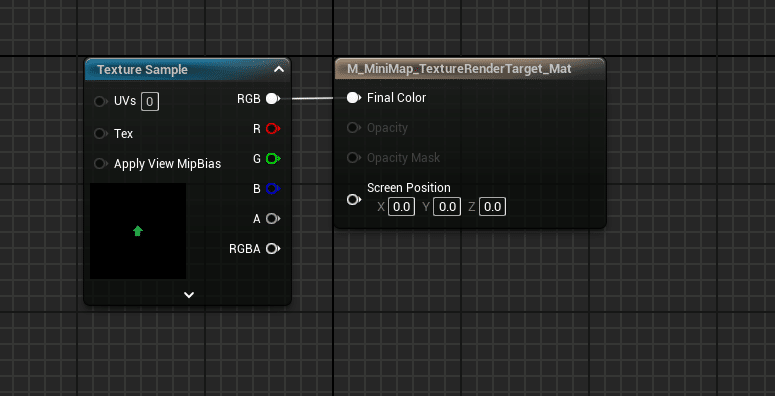The width and height of the screenshot is (775, 396).
Task: Select the Texture Sample node title bar
Action: (x=188, y=70)
